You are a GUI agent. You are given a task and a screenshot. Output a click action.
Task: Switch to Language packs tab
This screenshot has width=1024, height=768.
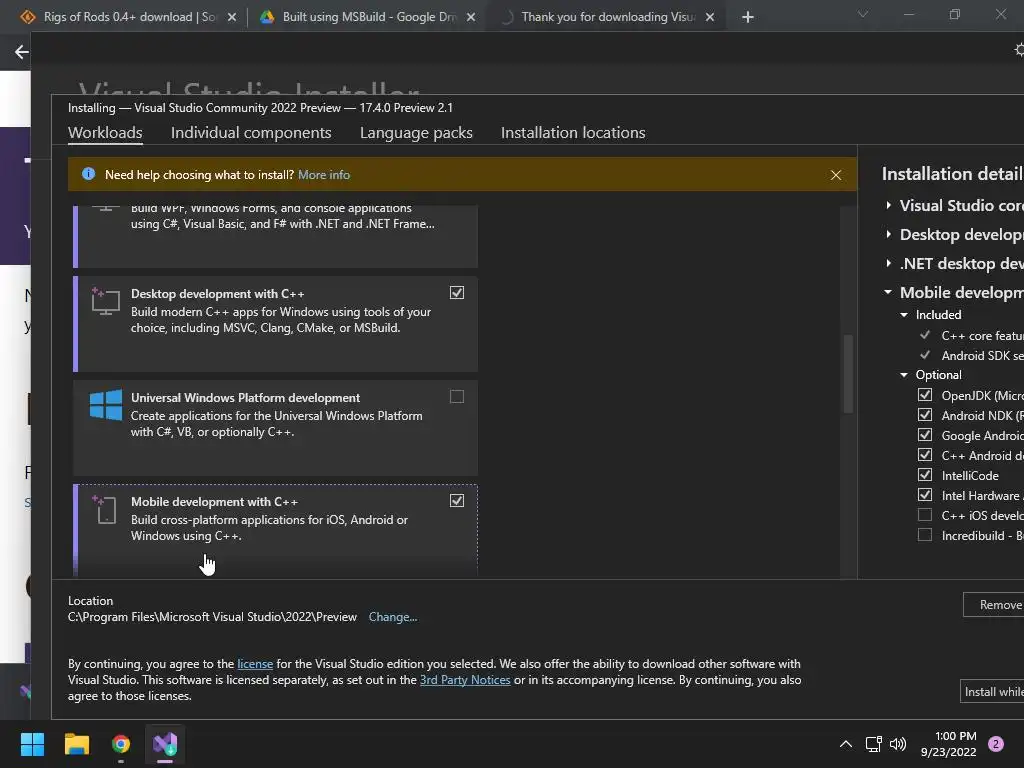[416, 133]
